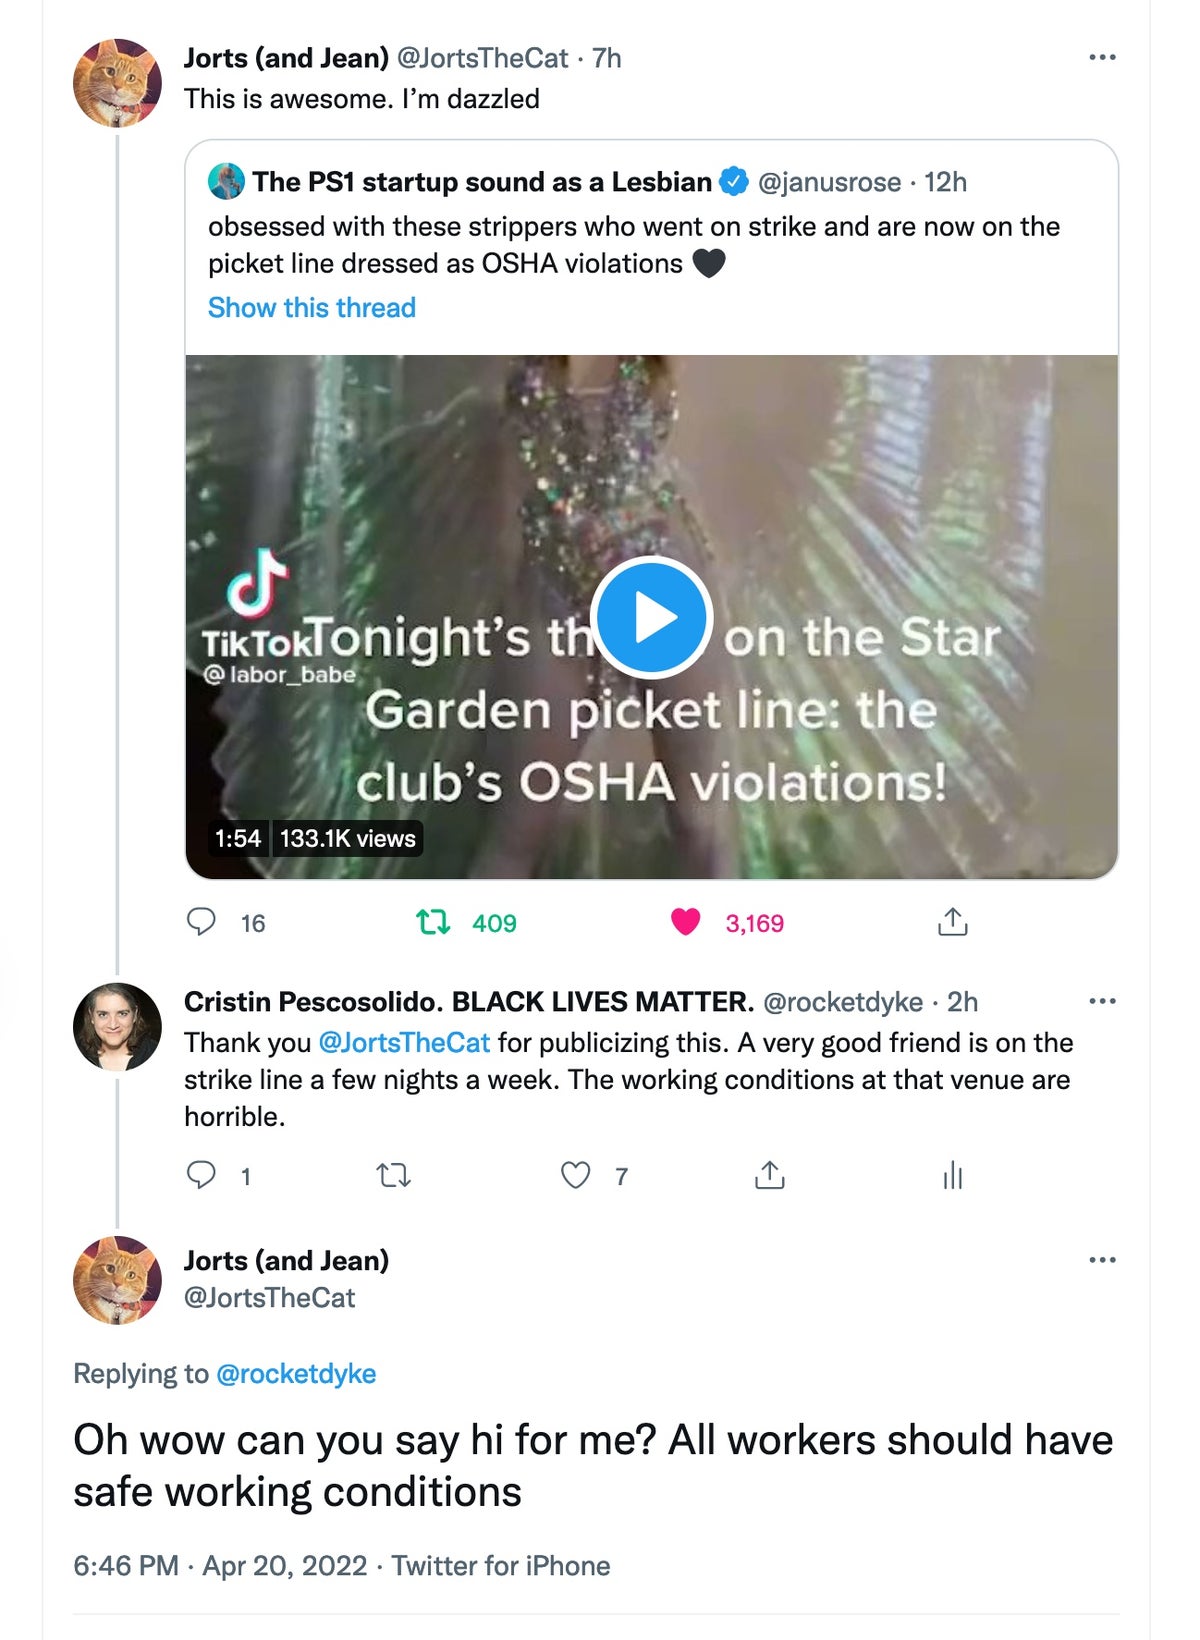Open more options on Jorts' top tweet

[1102, 57]
